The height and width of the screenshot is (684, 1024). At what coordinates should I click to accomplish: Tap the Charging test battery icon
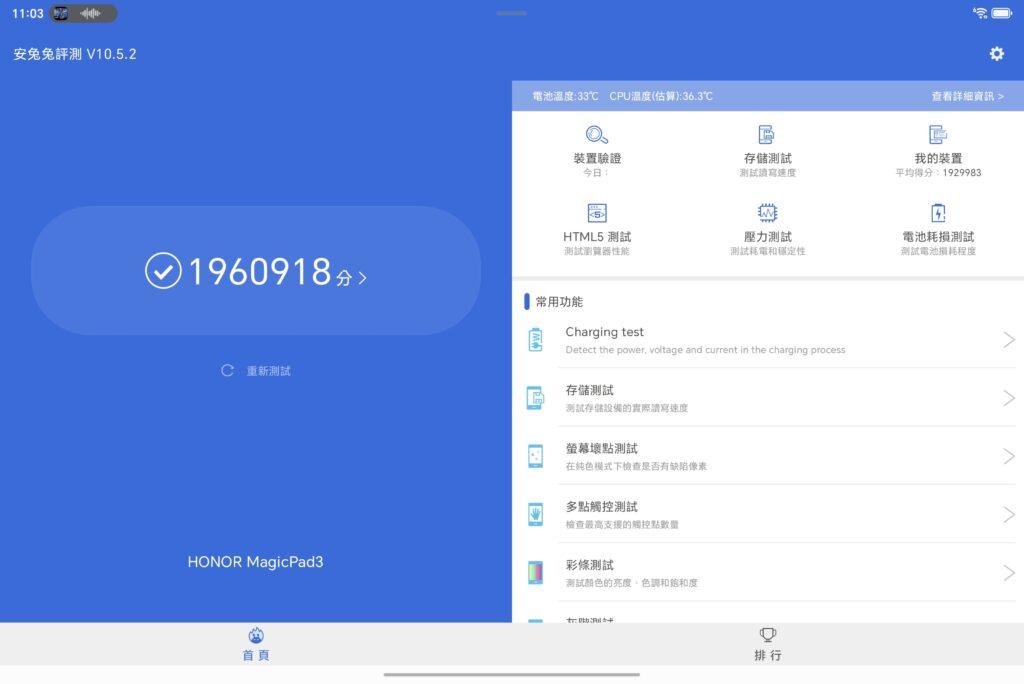click(536, 340)
